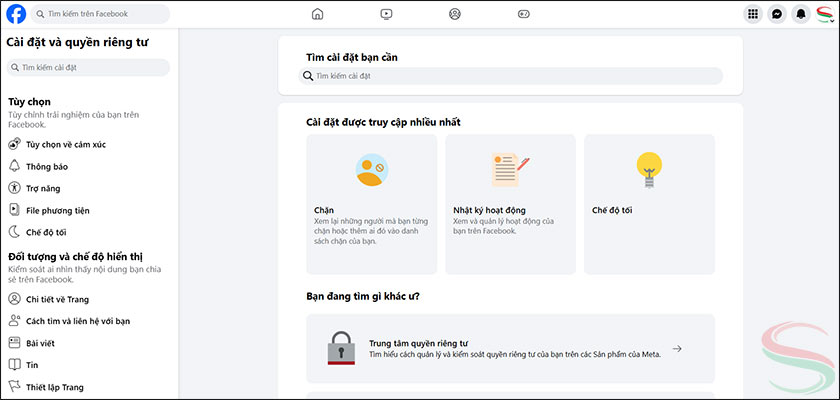840x400 pixels.
Task: Click the book icon beside Tin
Action: pos(14,365)
